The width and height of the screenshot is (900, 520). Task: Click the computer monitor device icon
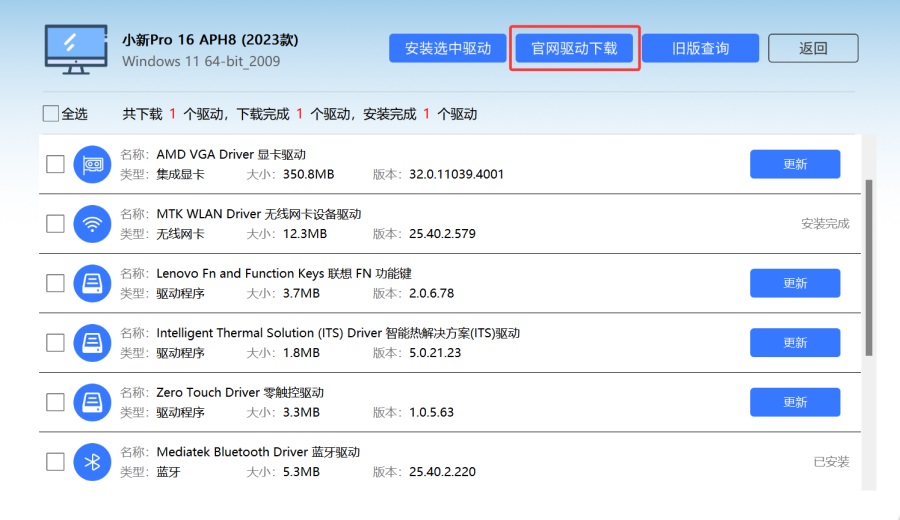click(76, 49)
